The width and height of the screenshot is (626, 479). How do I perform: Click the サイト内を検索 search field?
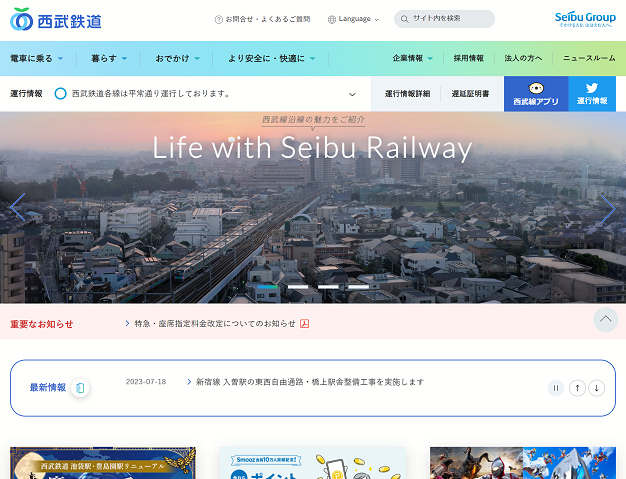pyautogui.click(x=444, y=19)
